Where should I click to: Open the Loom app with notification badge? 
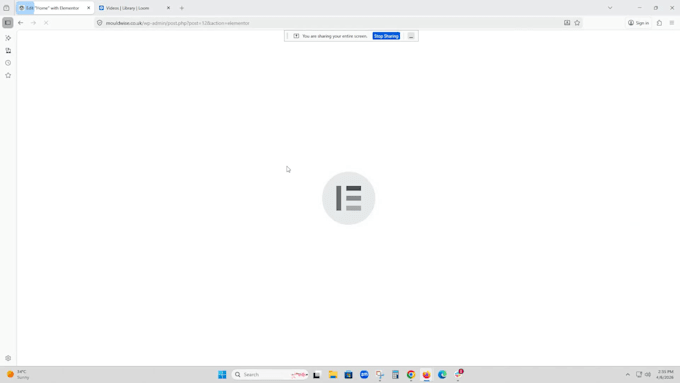click(458, 375)
